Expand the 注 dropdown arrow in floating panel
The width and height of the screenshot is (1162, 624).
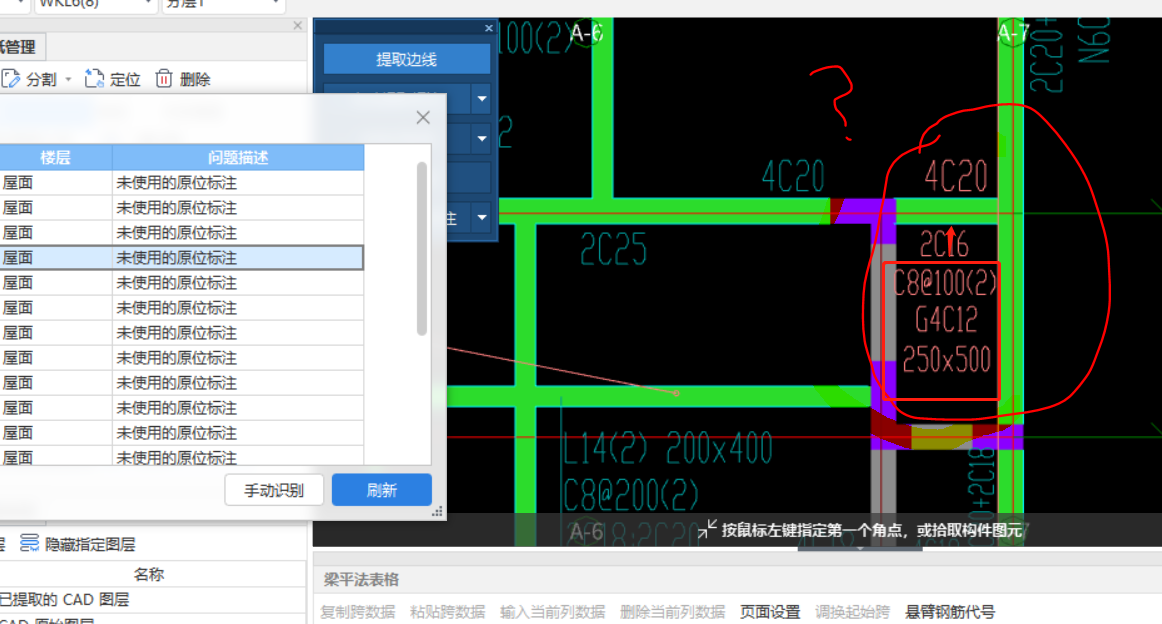(x=482, y=217)
